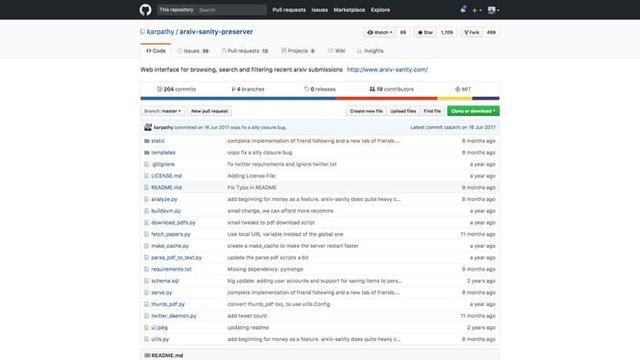Viewport: 640px width, 360px height.
Task: Open the Branch: master dropdown
Action: pos(162,111)
